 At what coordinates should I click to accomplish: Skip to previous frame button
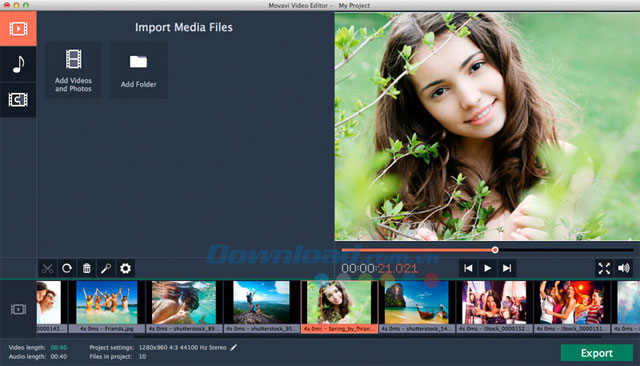coord(468,268)
